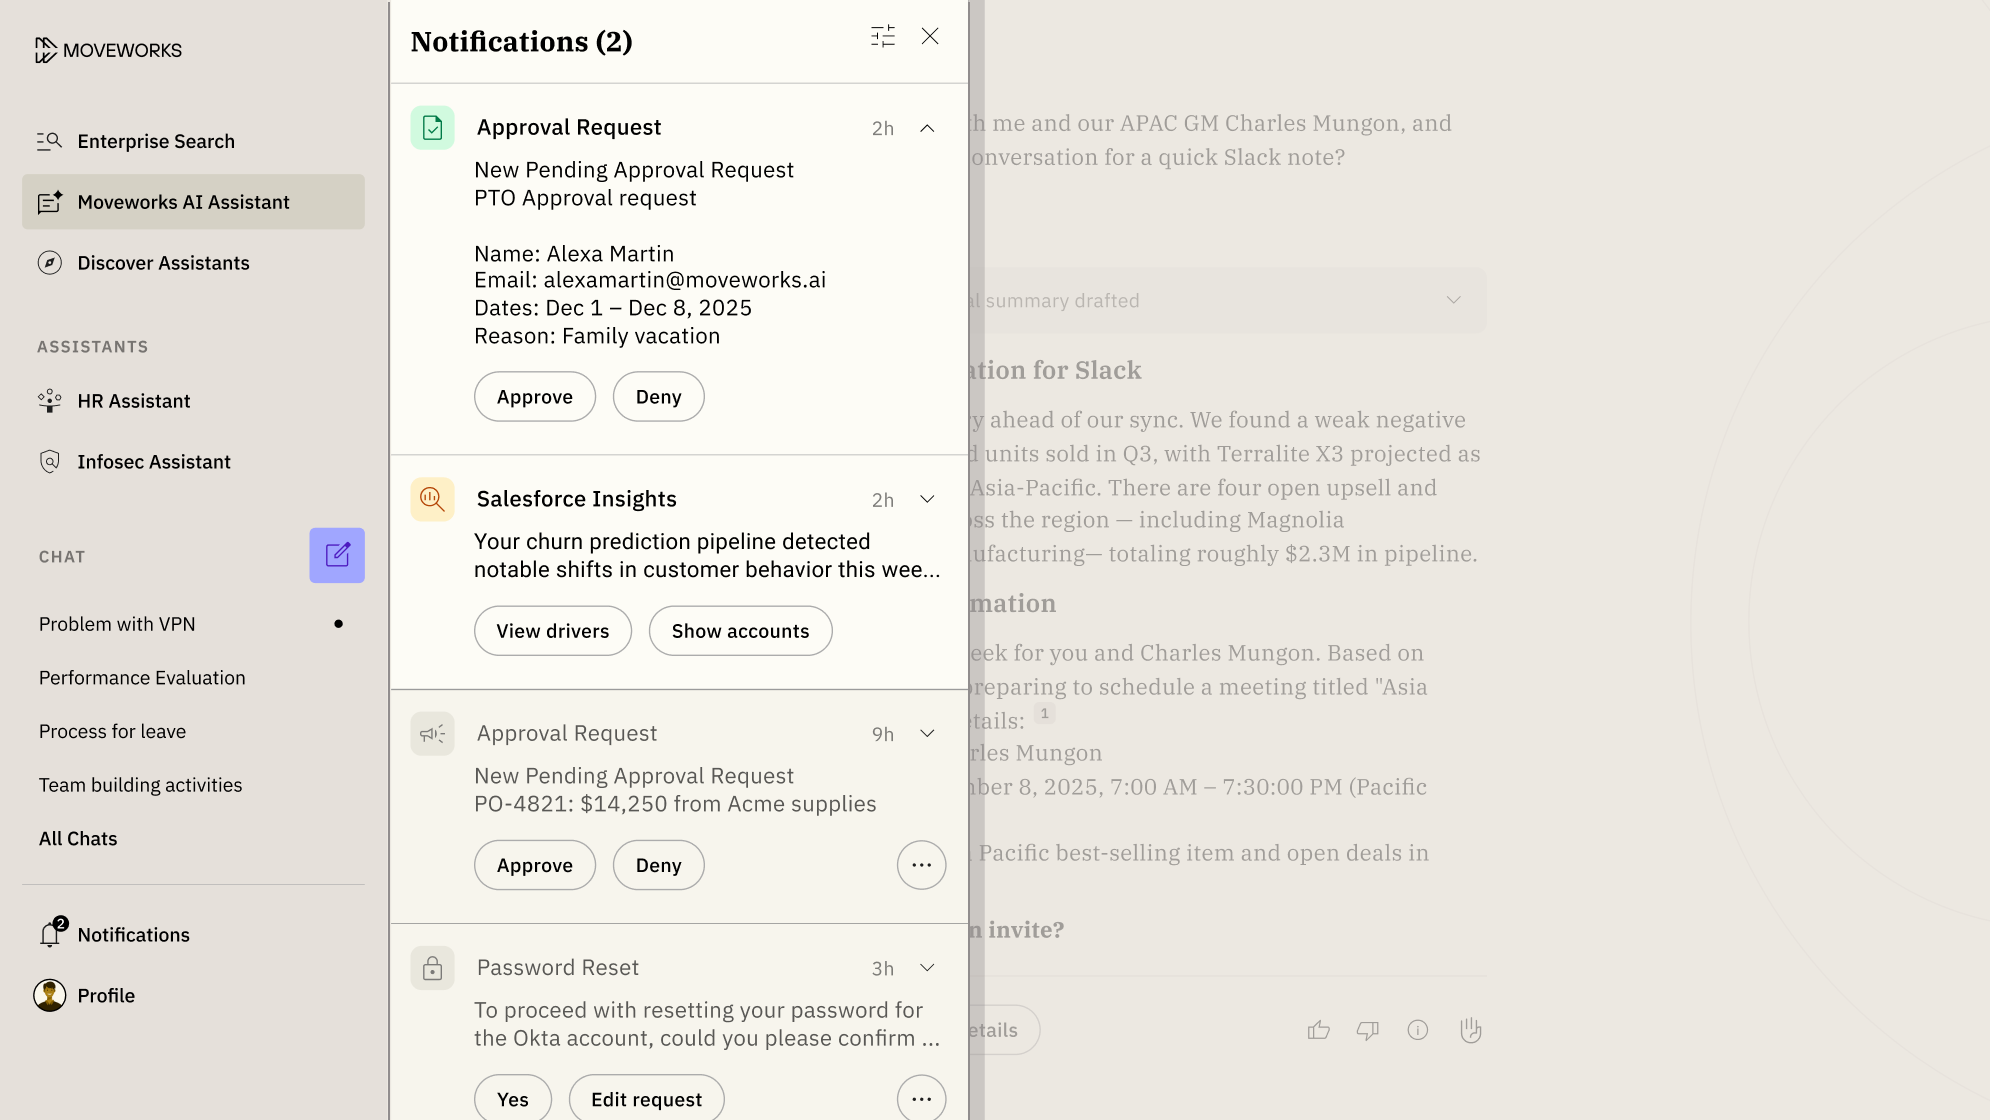The image size is (1990, 1120).
Task: Expand the Salesforce Insights notification
Action: (927, 499)
